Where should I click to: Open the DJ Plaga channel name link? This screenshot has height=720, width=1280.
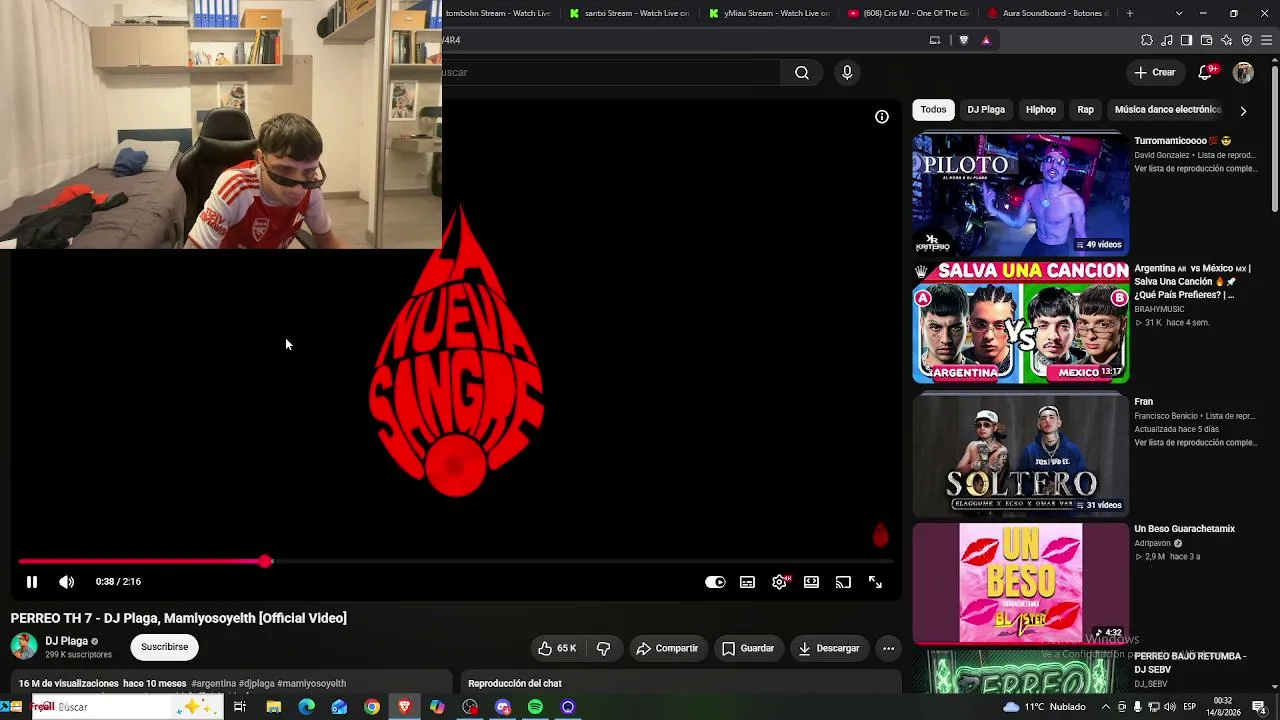point(67,641)
